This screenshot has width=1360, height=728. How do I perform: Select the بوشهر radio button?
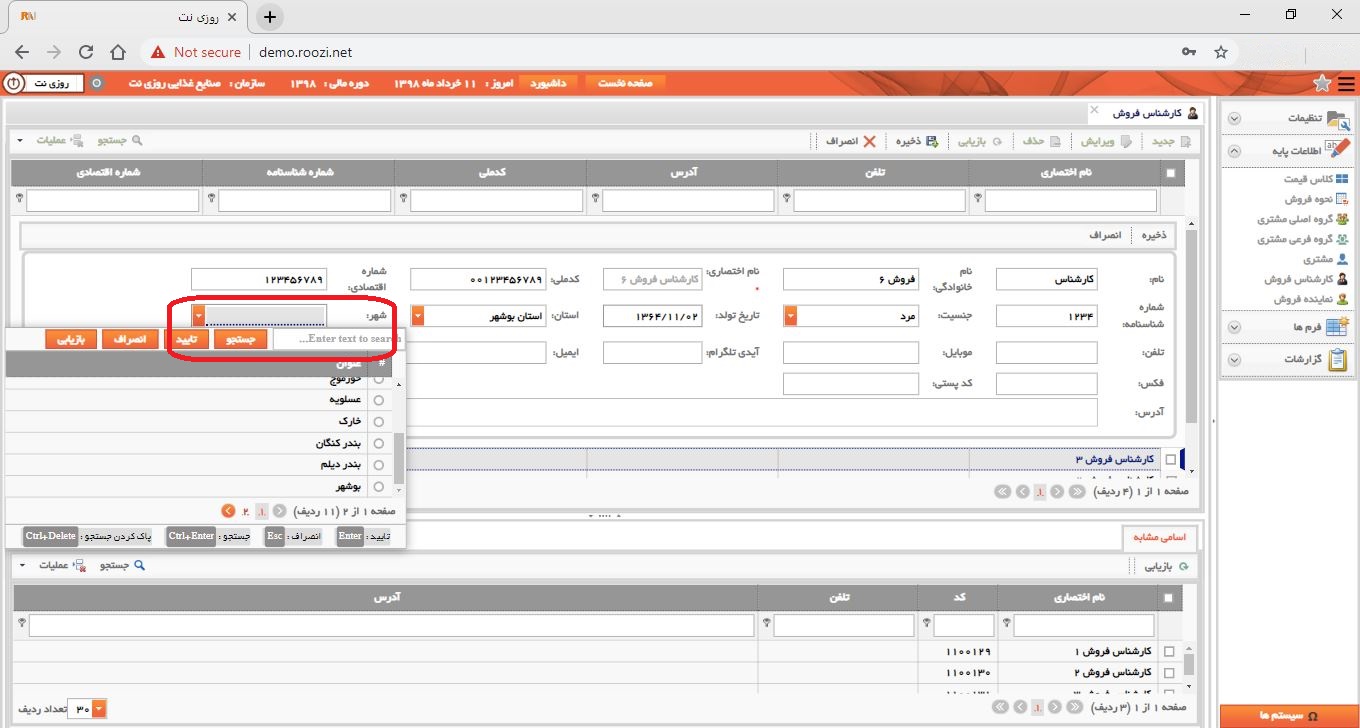tap(379, 487)
